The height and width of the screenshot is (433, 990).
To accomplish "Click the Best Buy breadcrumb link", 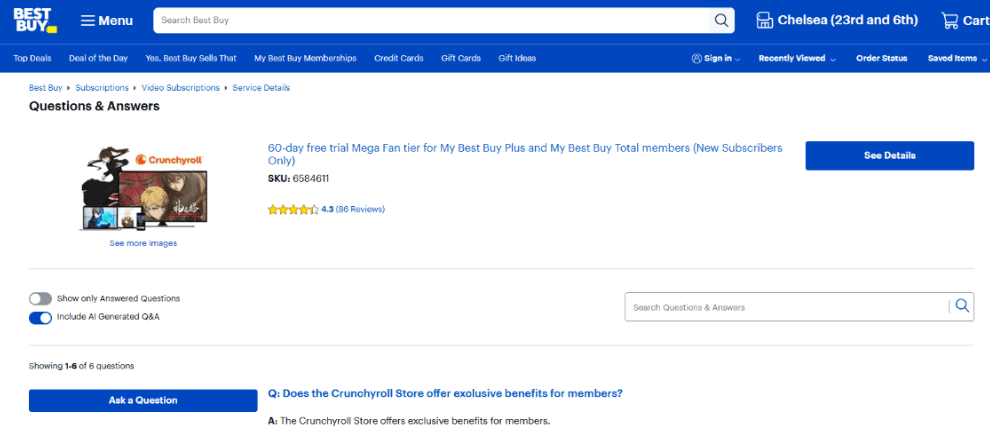I will tap(45, 88).
